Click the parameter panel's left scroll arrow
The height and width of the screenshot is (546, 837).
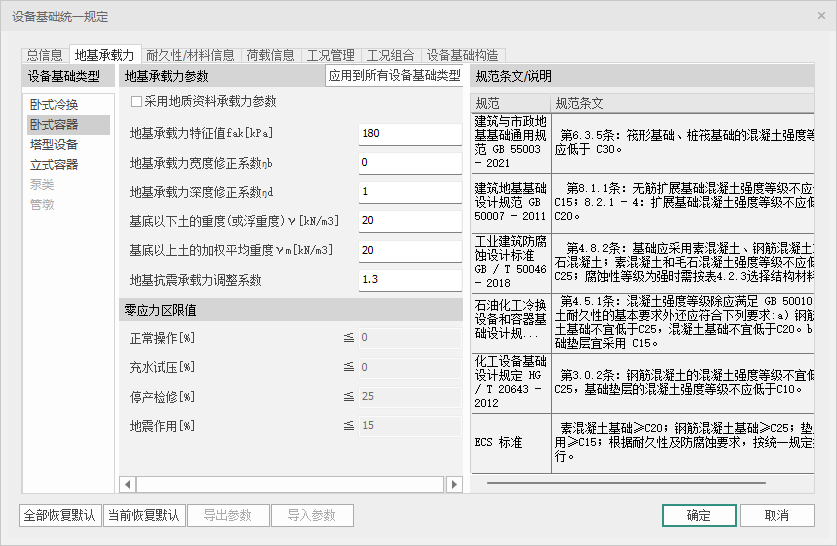click(x=128, y=484)
